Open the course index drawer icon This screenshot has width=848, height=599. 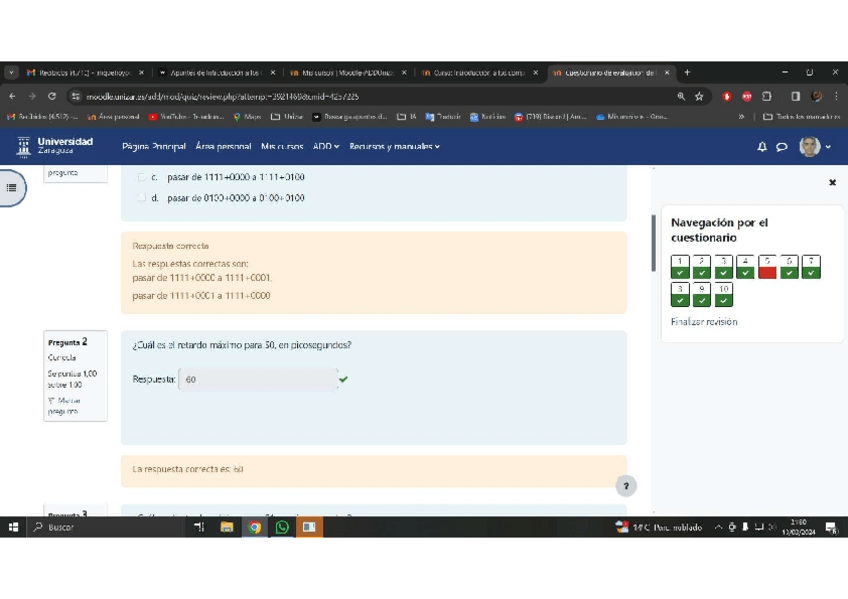pos(12,187)
